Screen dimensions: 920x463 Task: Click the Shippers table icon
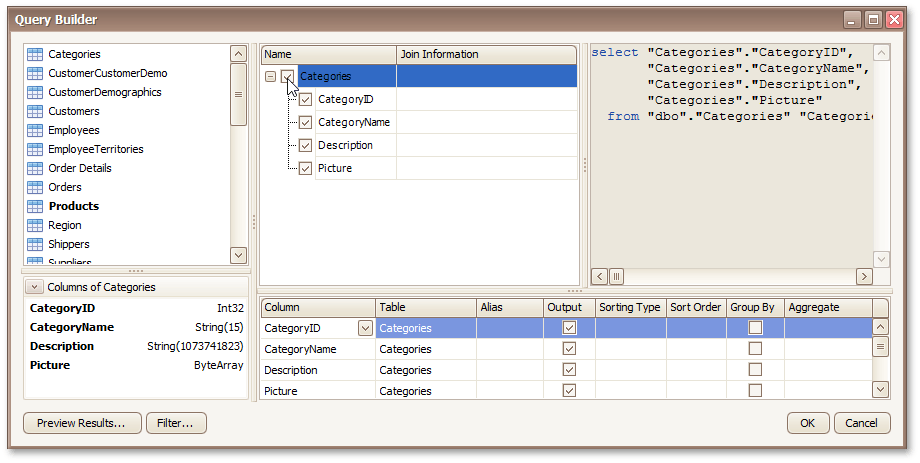[35, 244]
